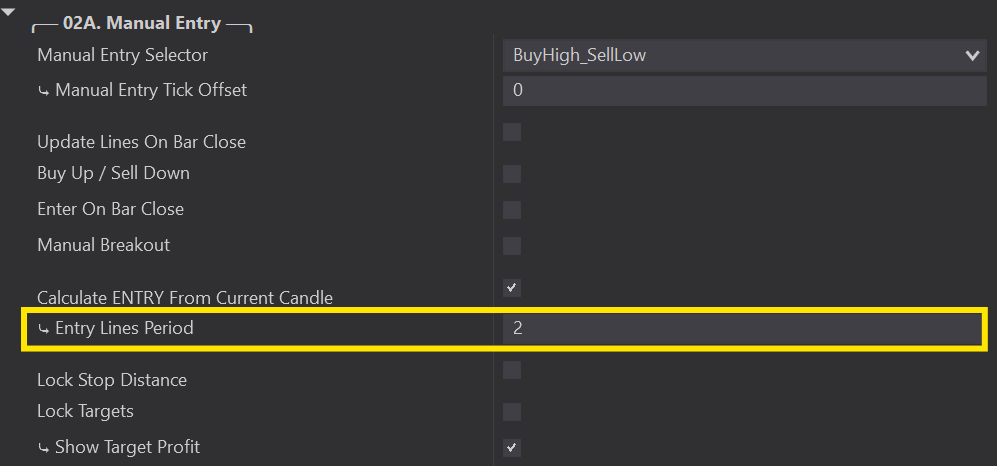
Task: Enable the Lock Stop Distance checkbox
Action: (512, 370)
